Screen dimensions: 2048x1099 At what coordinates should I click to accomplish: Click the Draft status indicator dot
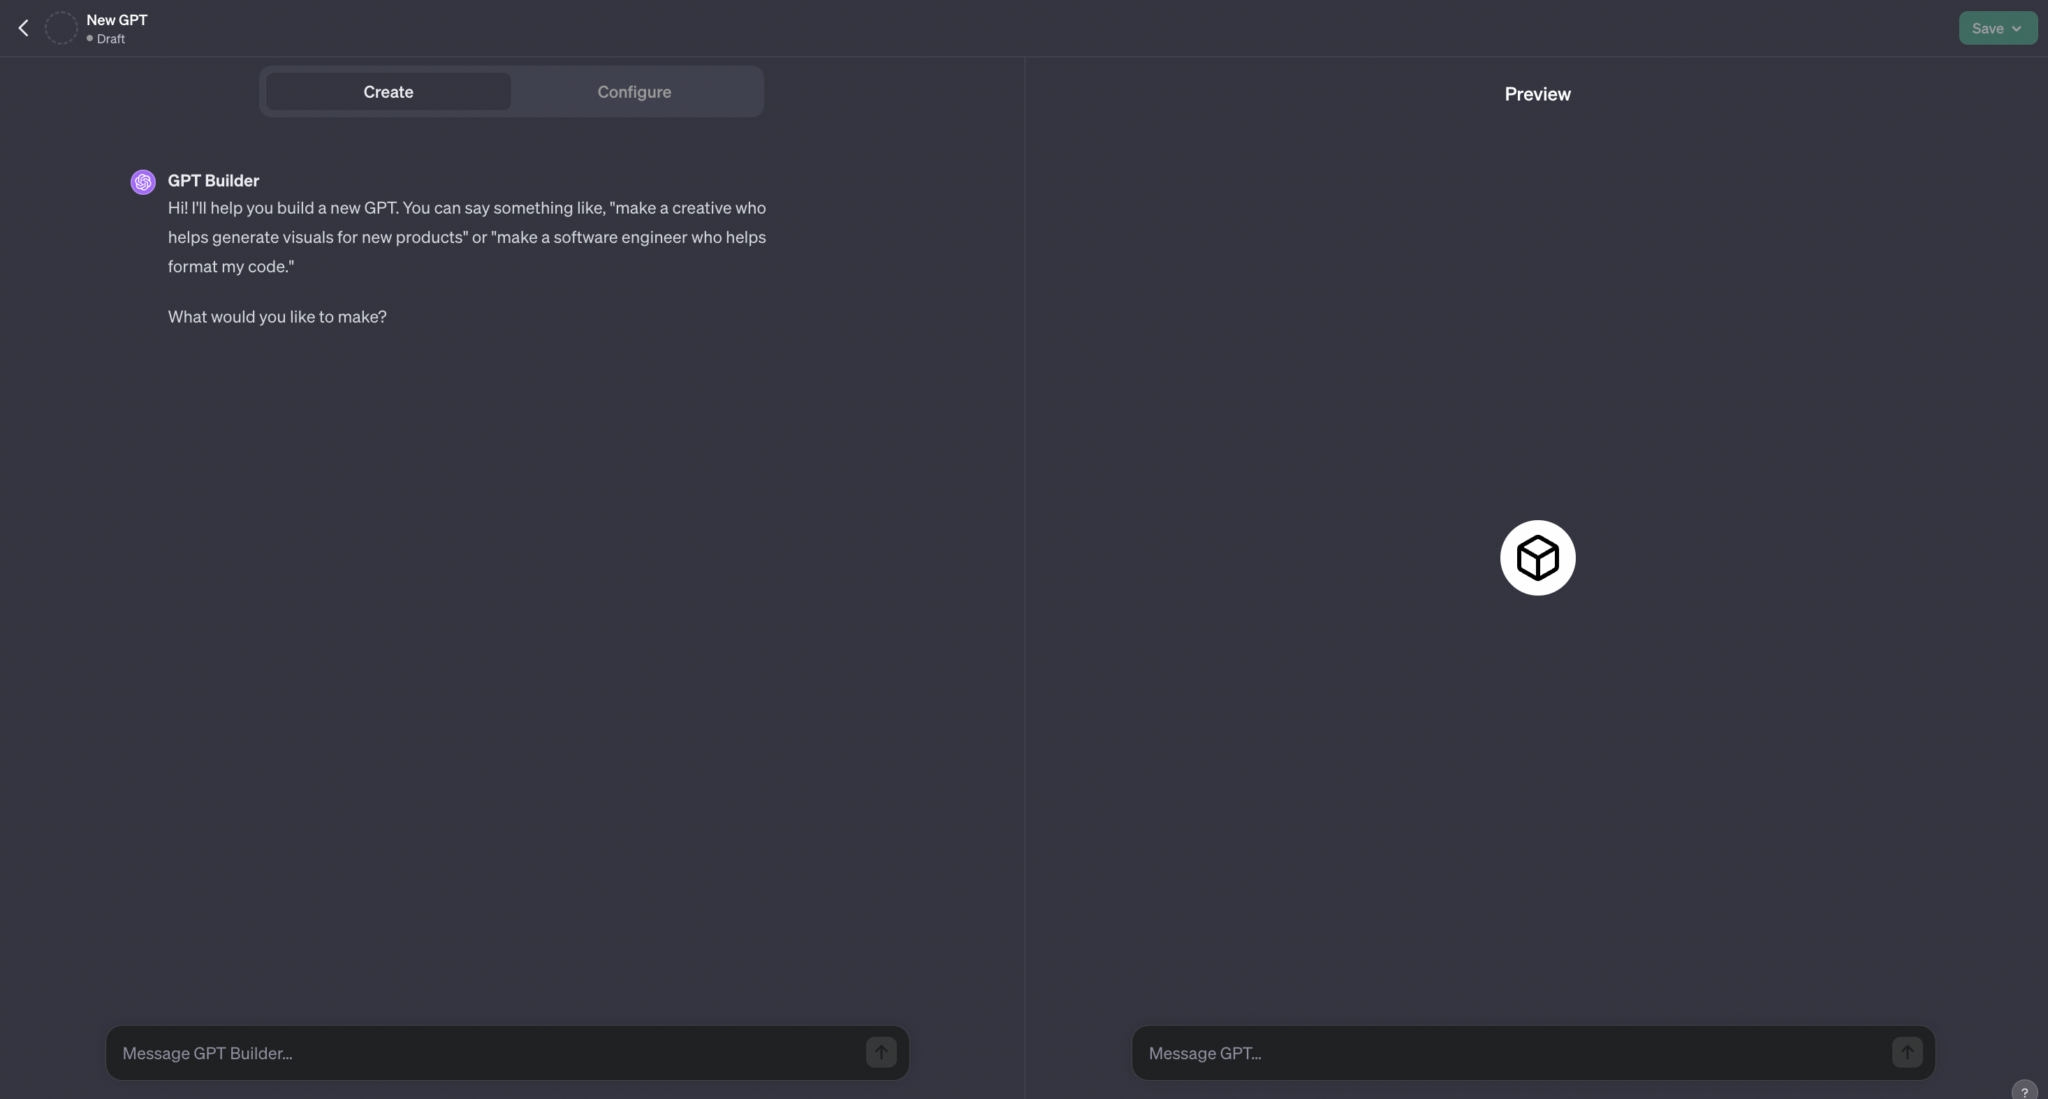point(89,40)
